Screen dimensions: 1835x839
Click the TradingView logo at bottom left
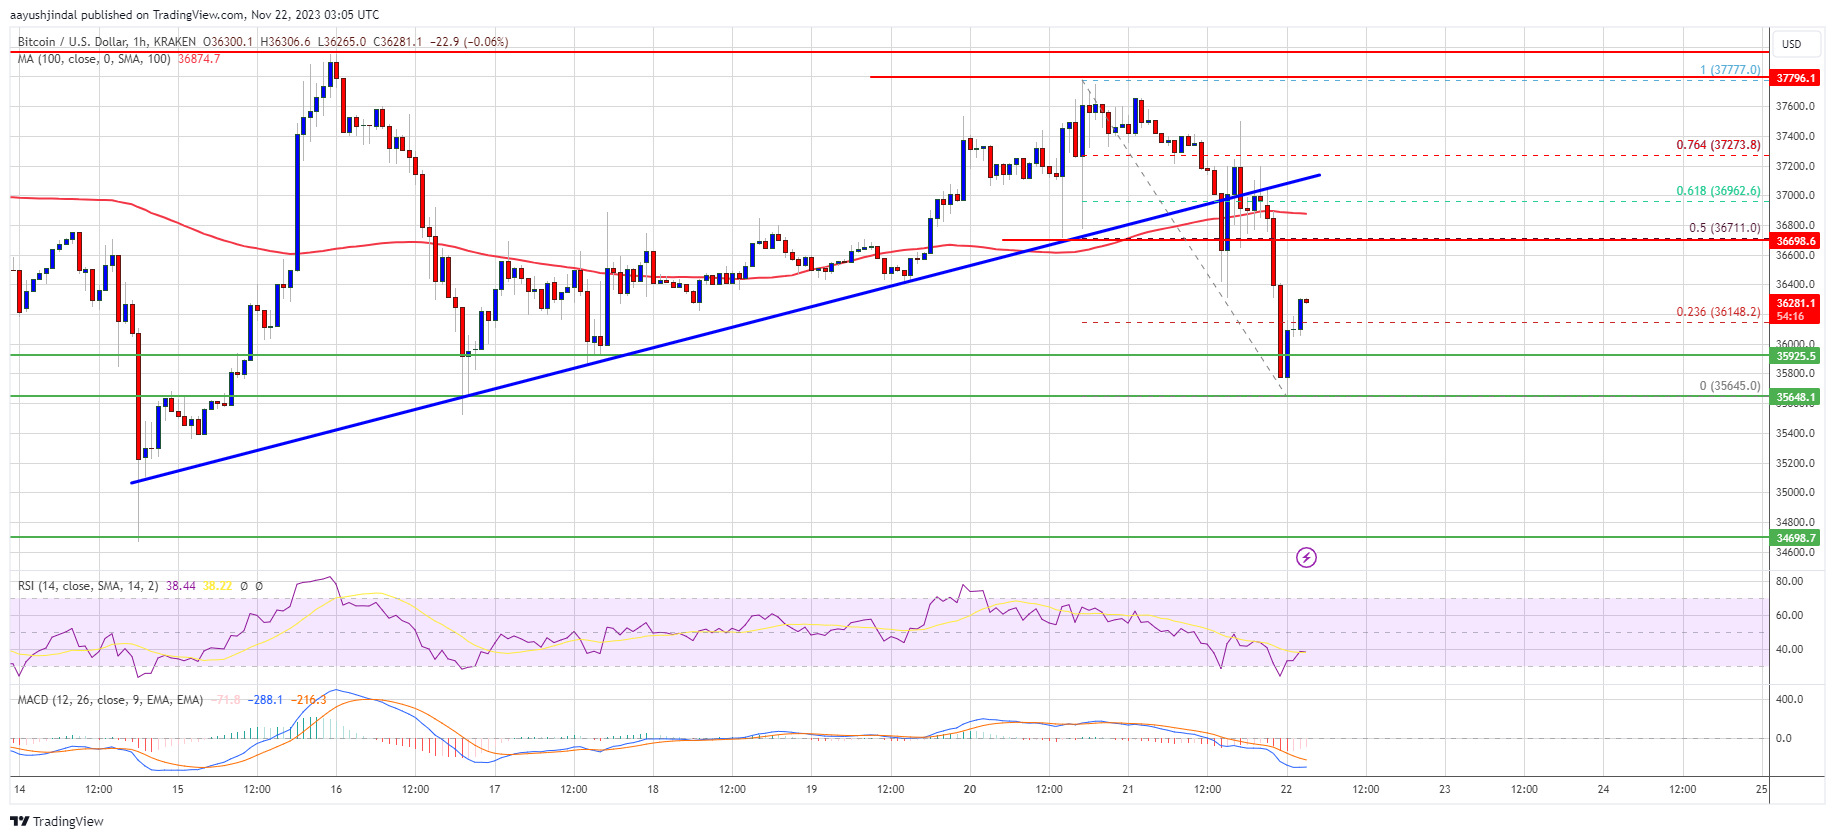tap(57, 821)
